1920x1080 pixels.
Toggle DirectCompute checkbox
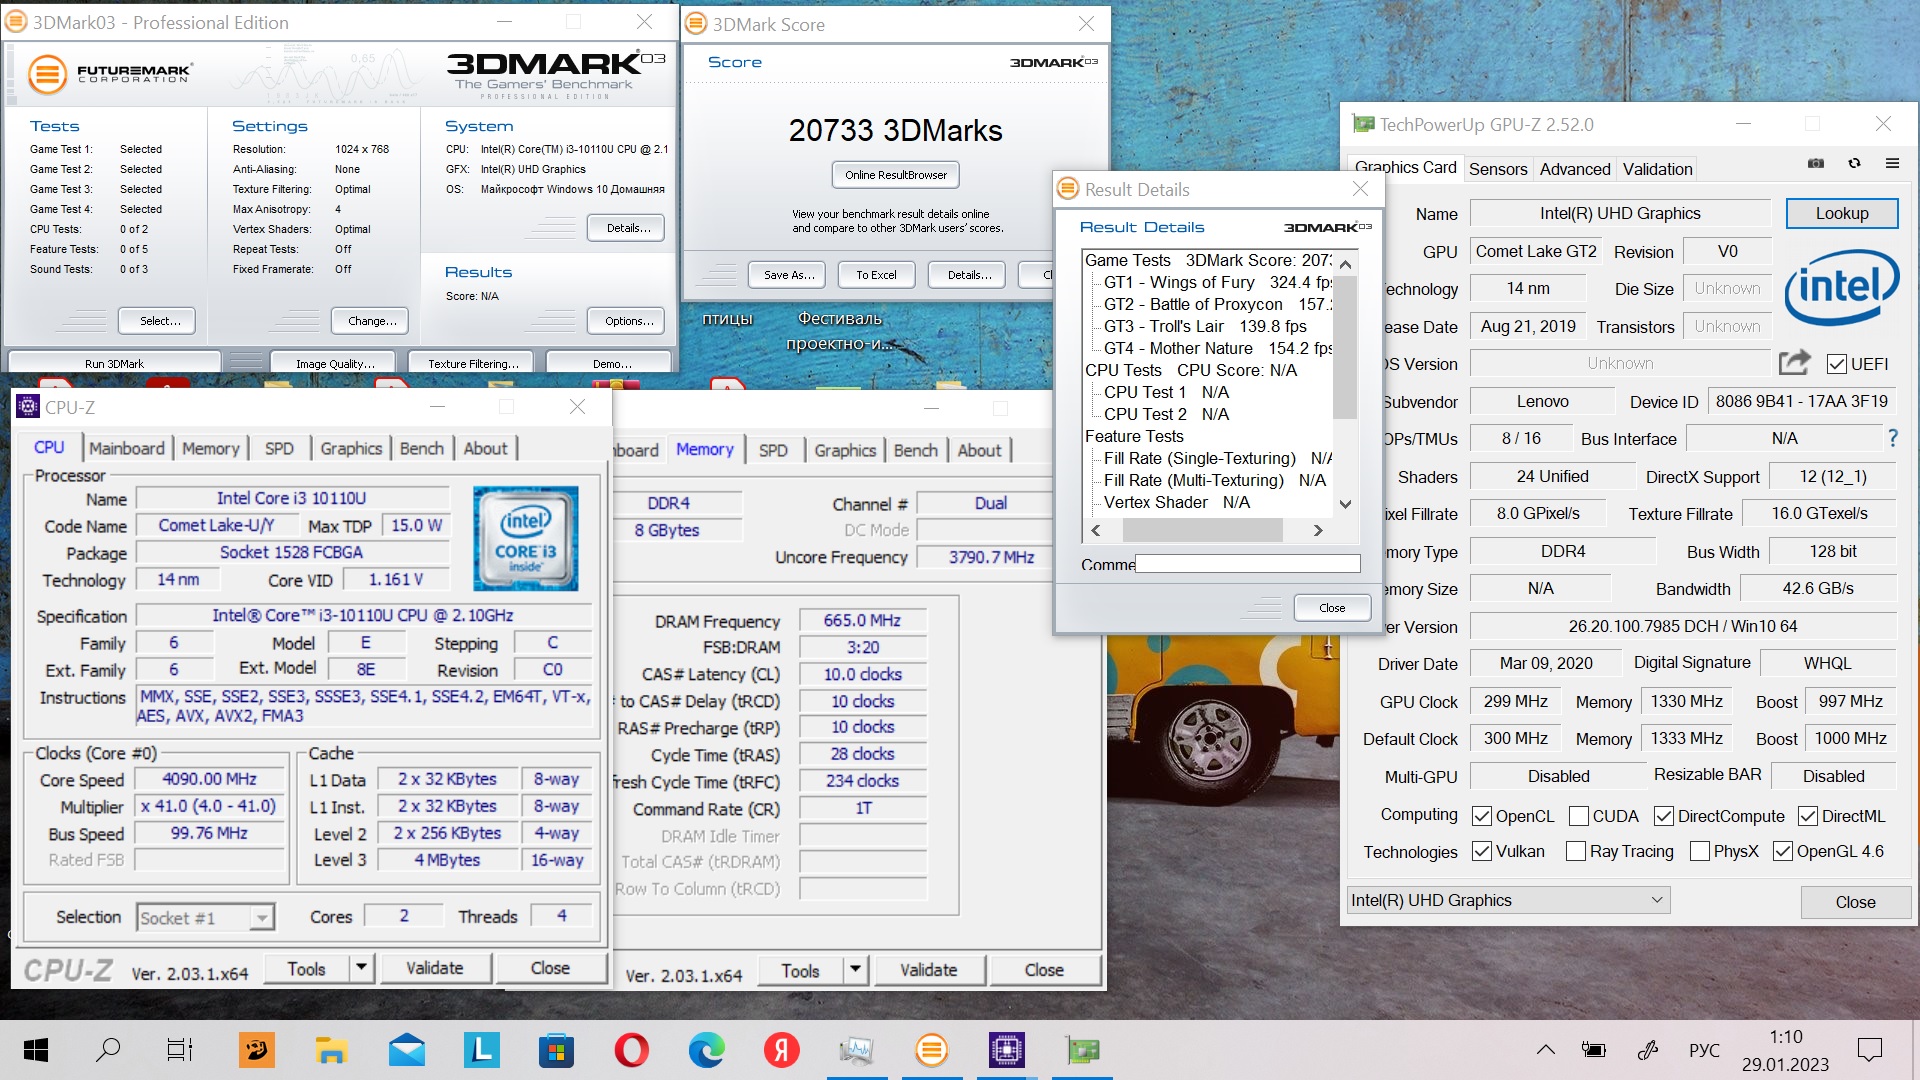pos(1664,816)
